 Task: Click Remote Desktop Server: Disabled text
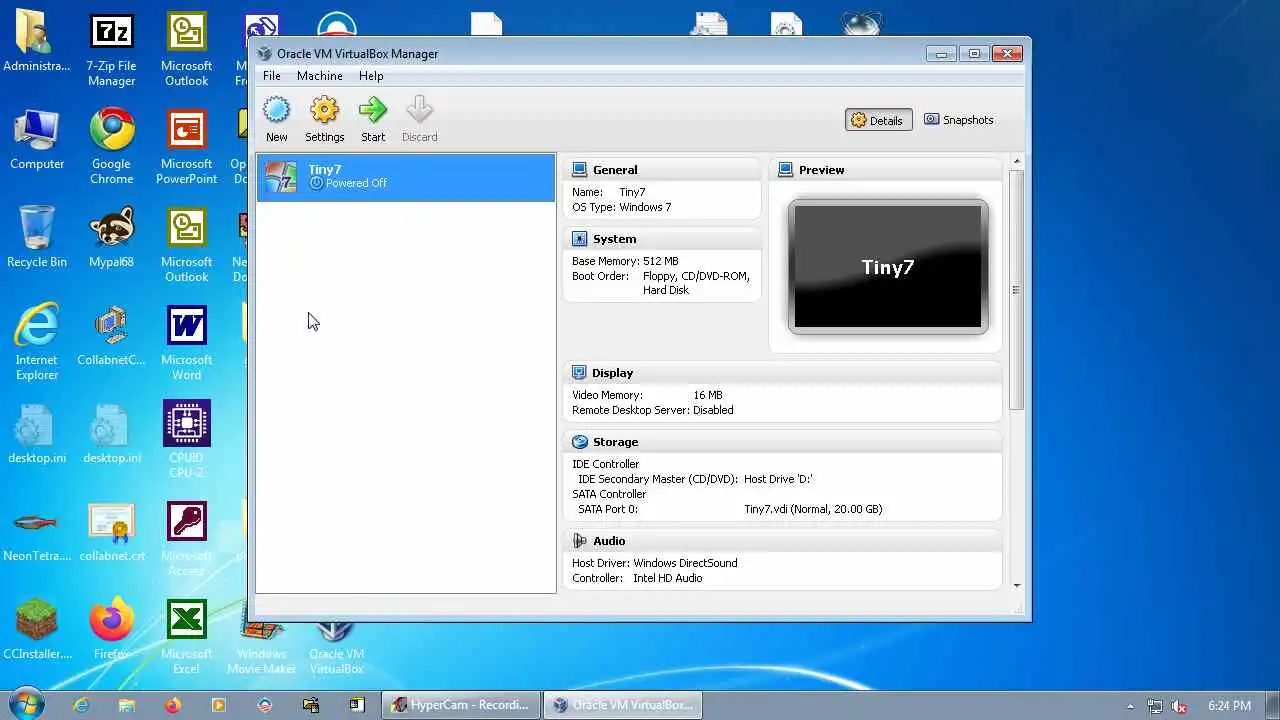point(652,410)
